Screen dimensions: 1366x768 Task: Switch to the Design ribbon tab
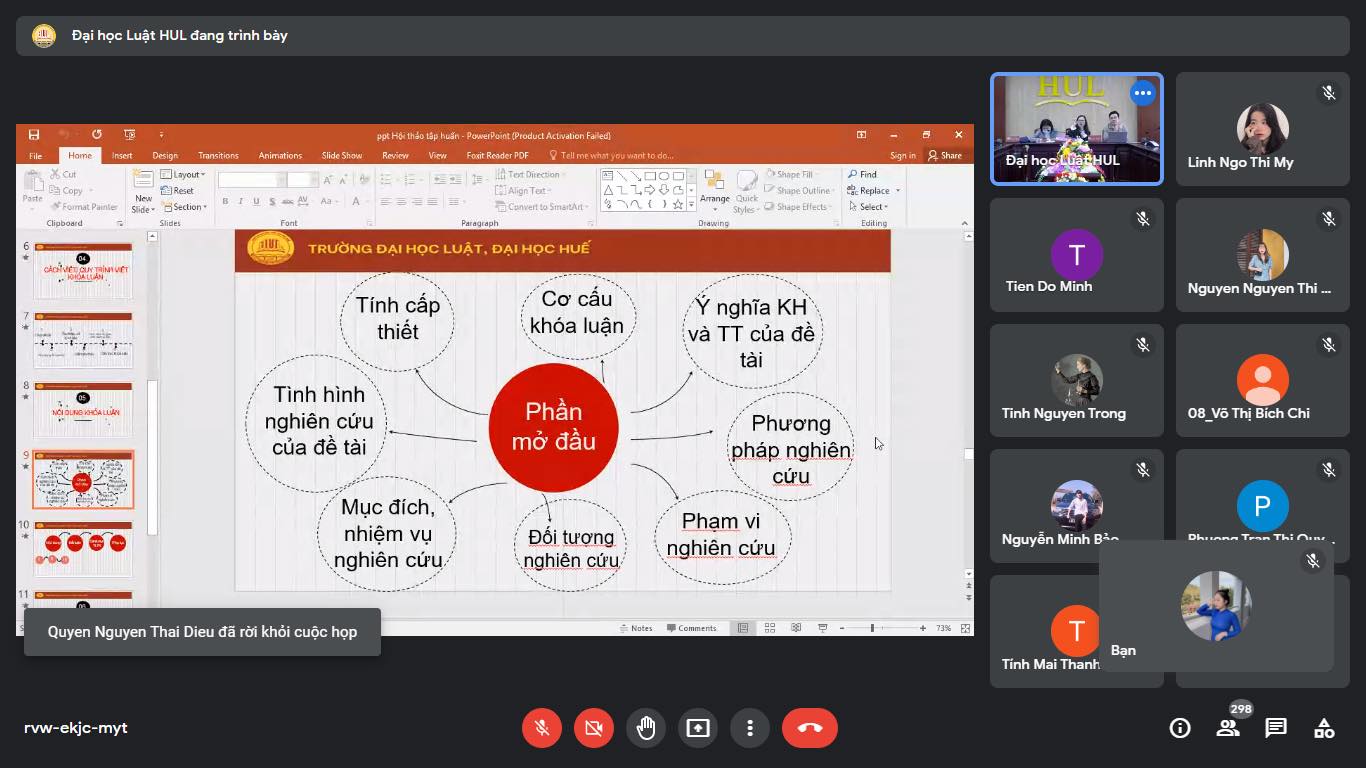165,156
